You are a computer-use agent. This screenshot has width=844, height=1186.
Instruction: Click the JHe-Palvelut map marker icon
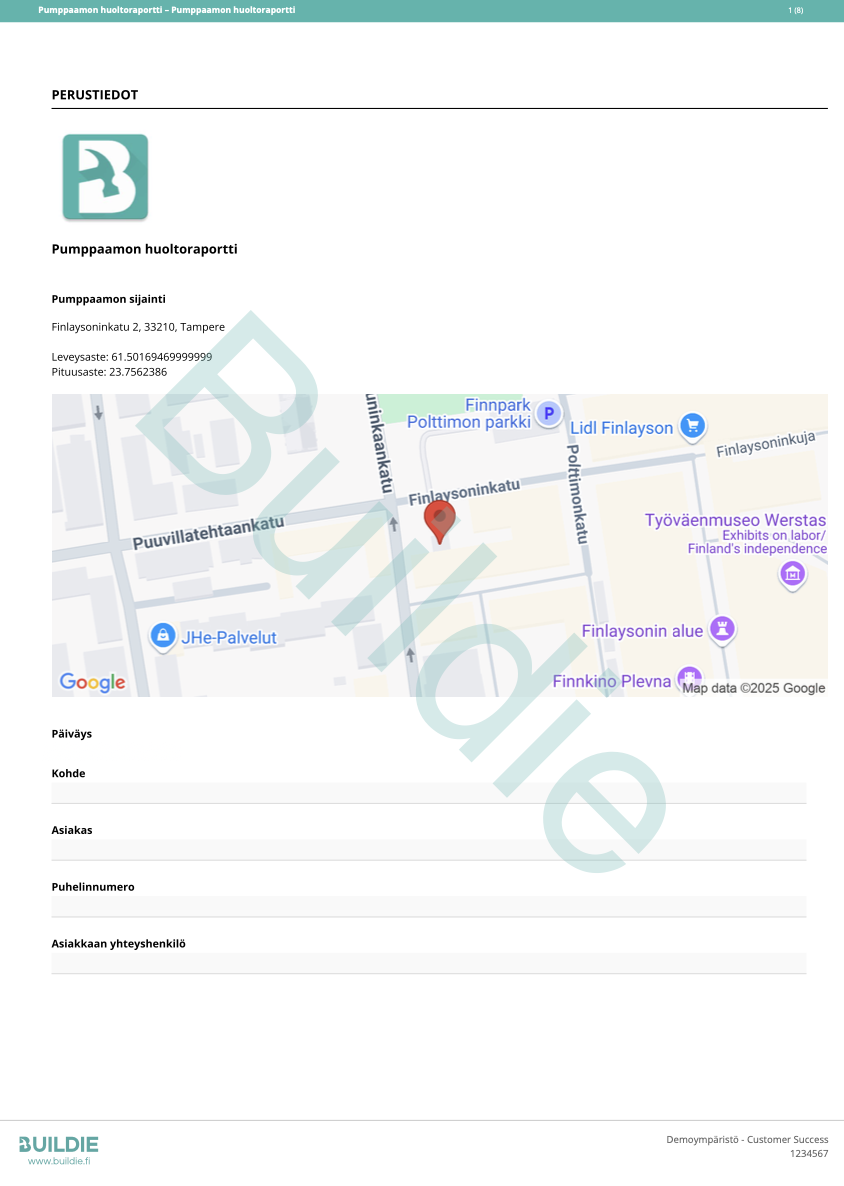pos(162,636)
